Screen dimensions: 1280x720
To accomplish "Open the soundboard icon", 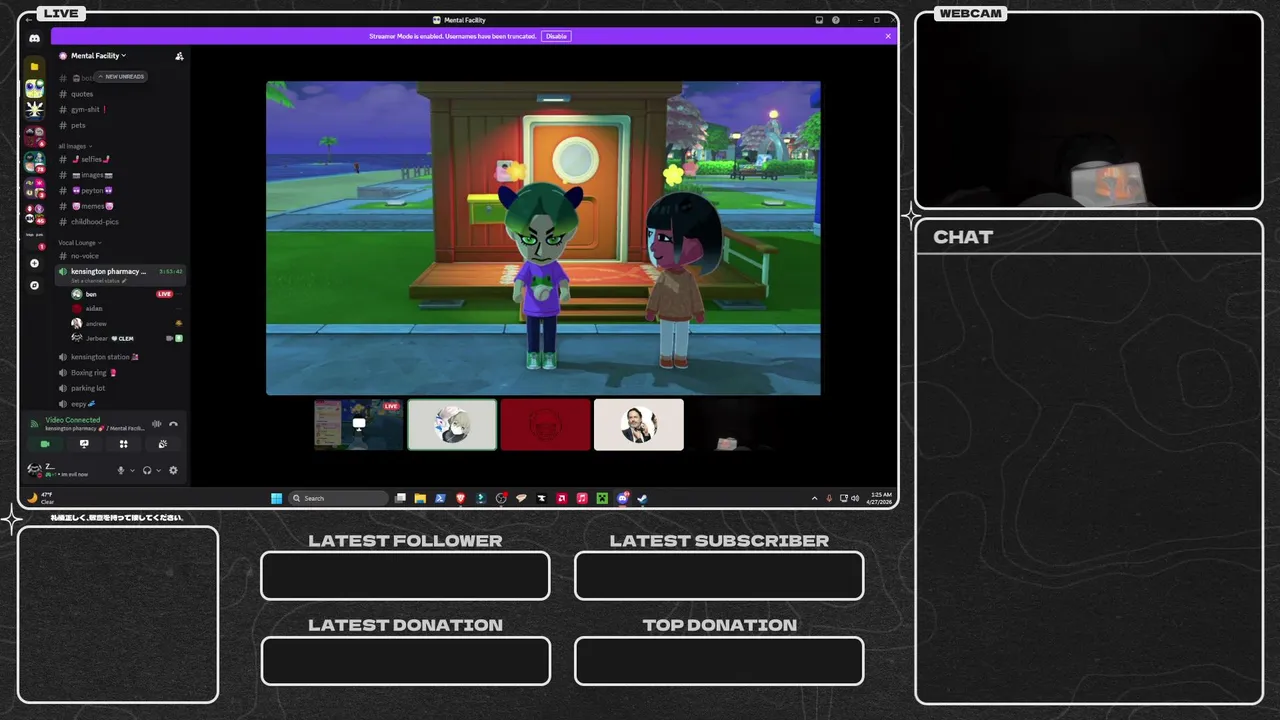I will 163,444.
